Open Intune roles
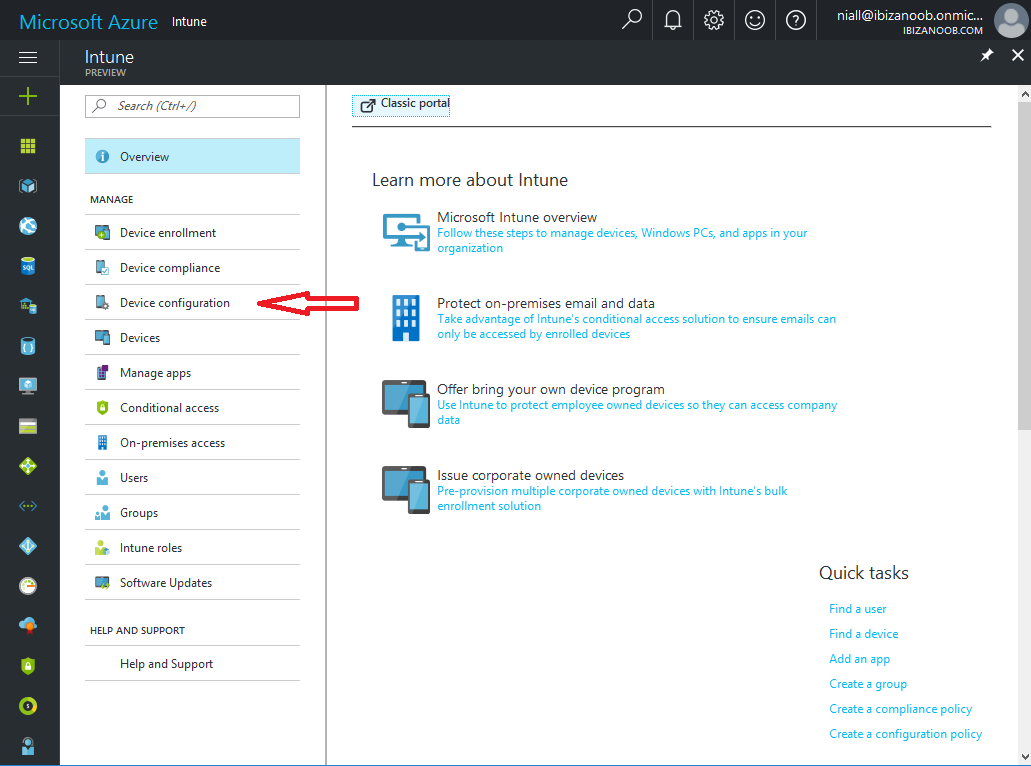 pyautogui.click(x=192, y=548)
